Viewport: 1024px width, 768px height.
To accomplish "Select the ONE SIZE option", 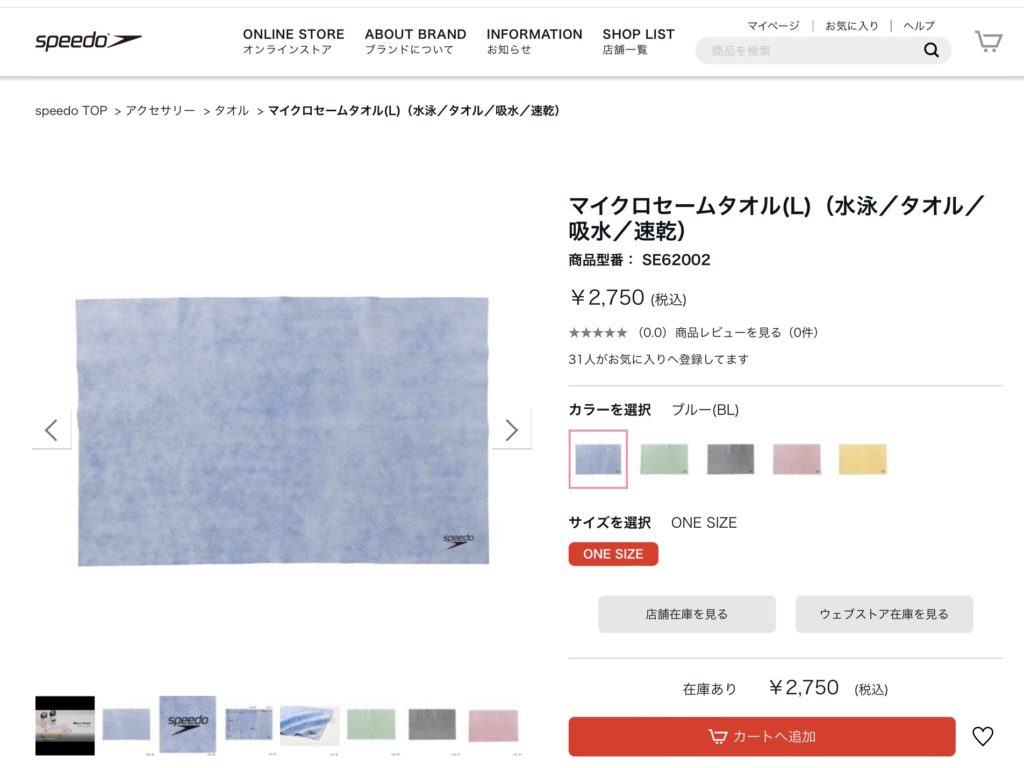I will pyautogui.click(x=613, y=554).
